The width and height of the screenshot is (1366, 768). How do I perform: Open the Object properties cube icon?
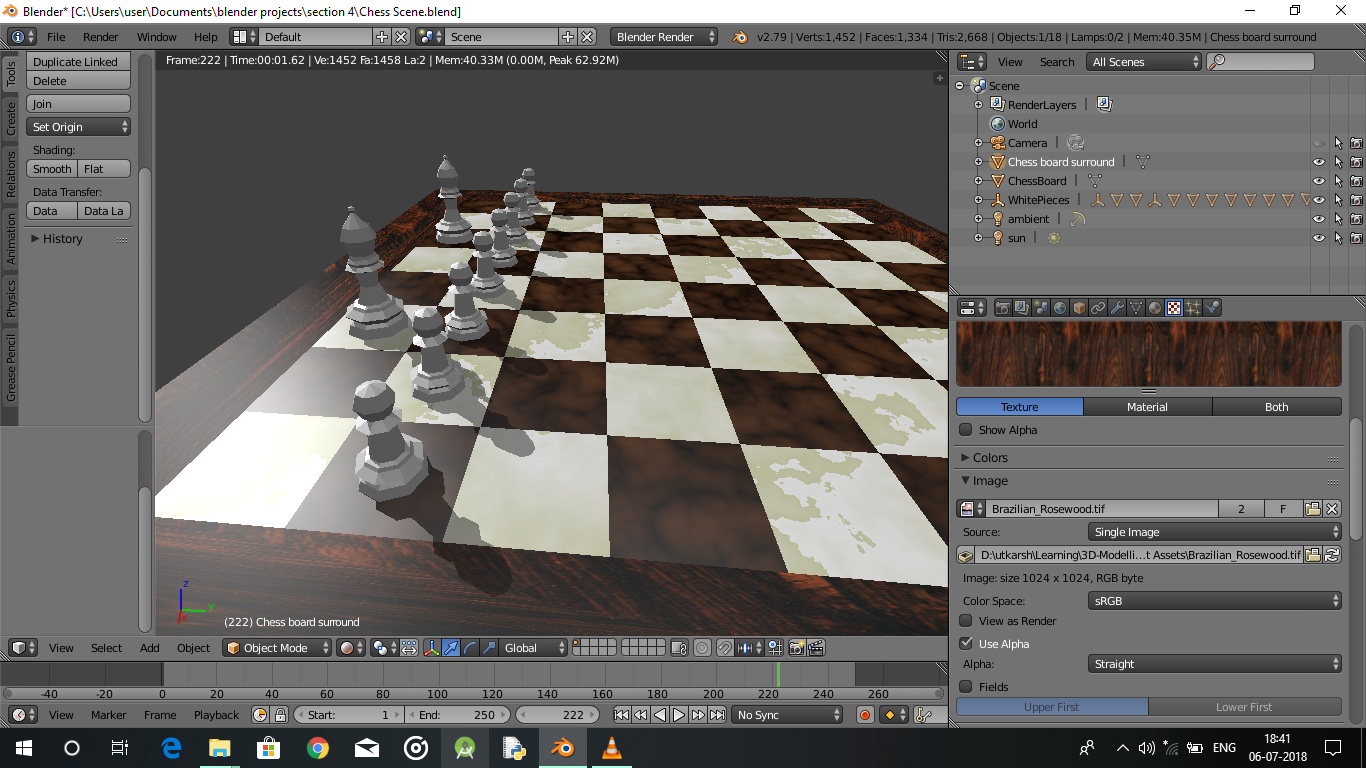pyautogui.click(x=1079, y=308)
